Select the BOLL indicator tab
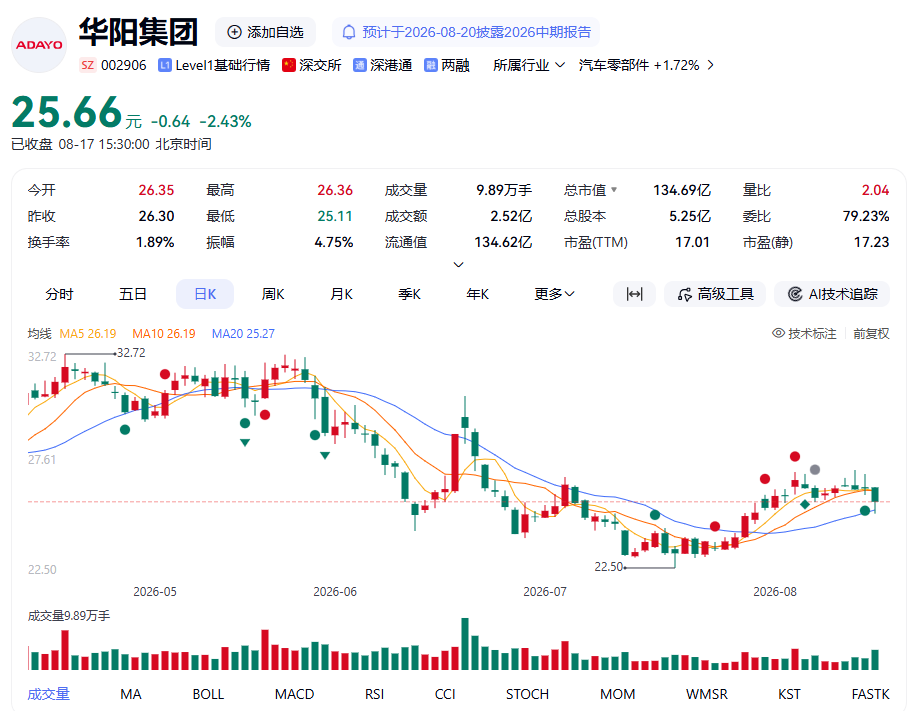The height and width of the screenshot is (711, 909). coord(208,694)
